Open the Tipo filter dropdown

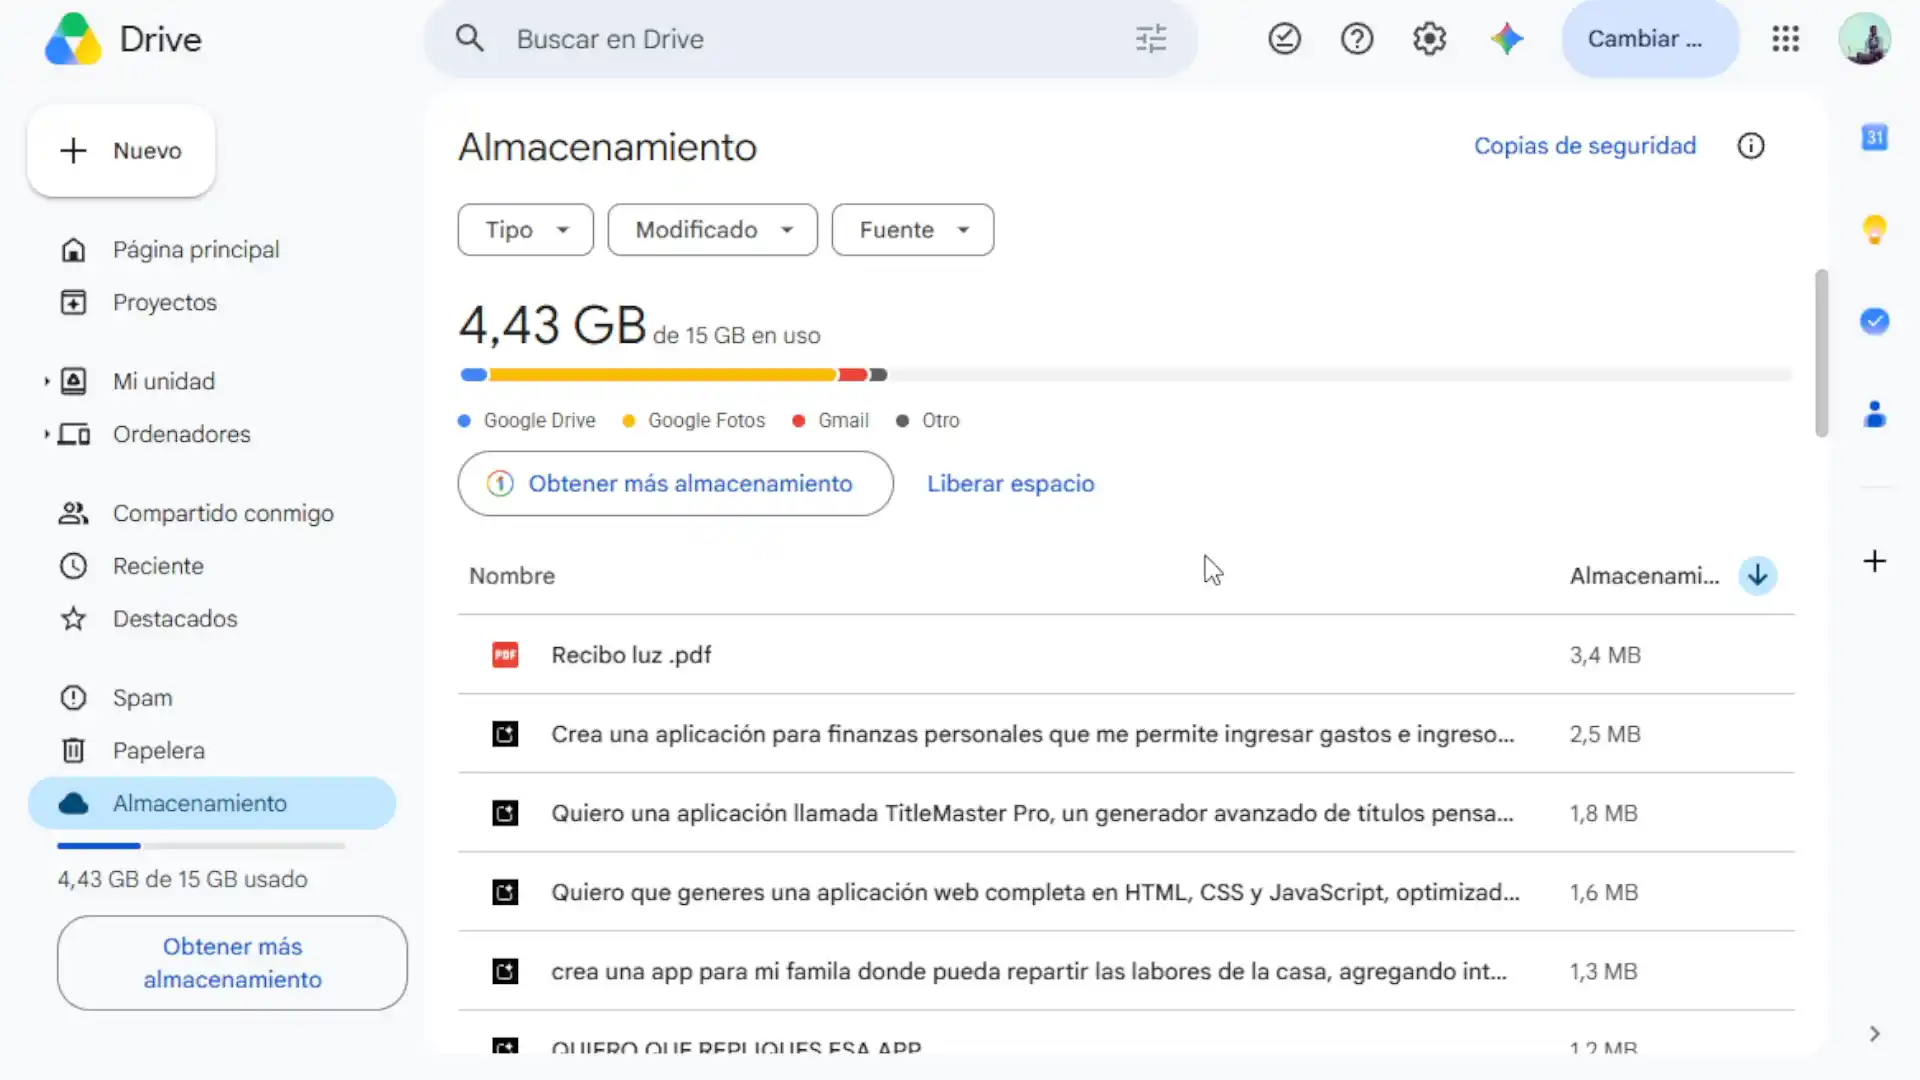(x=525, y=230)
